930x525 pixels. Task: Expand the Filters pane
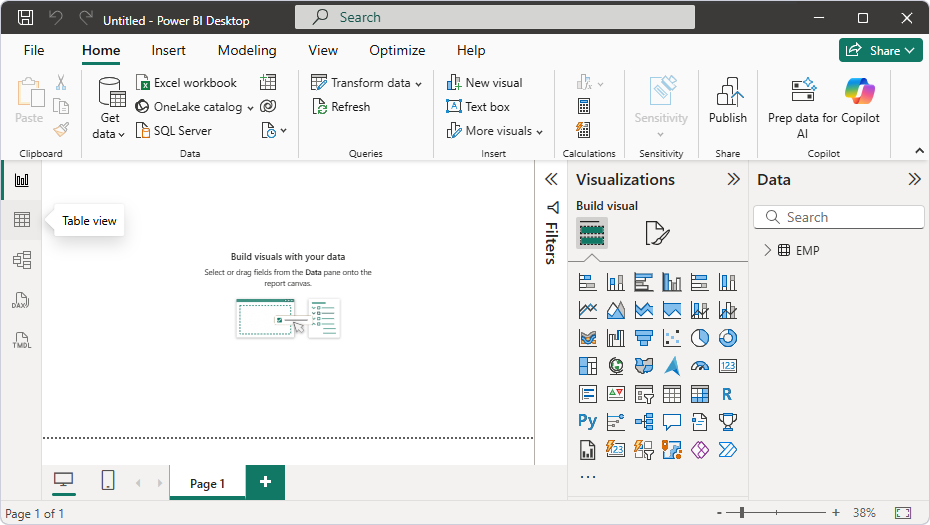click(x=550, y=179)
